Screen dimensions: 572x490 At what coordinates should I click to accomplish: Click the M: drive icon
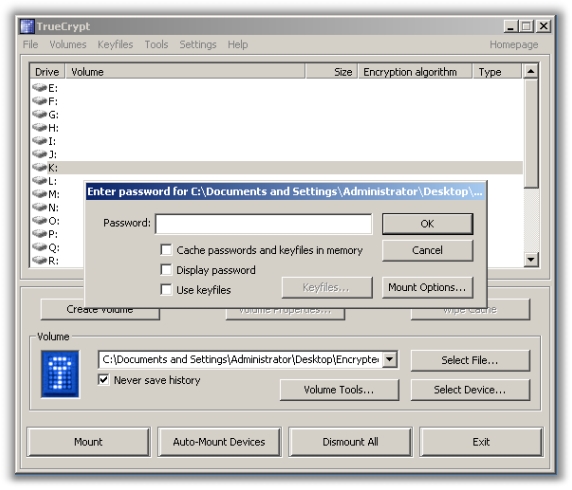(39, 194)
